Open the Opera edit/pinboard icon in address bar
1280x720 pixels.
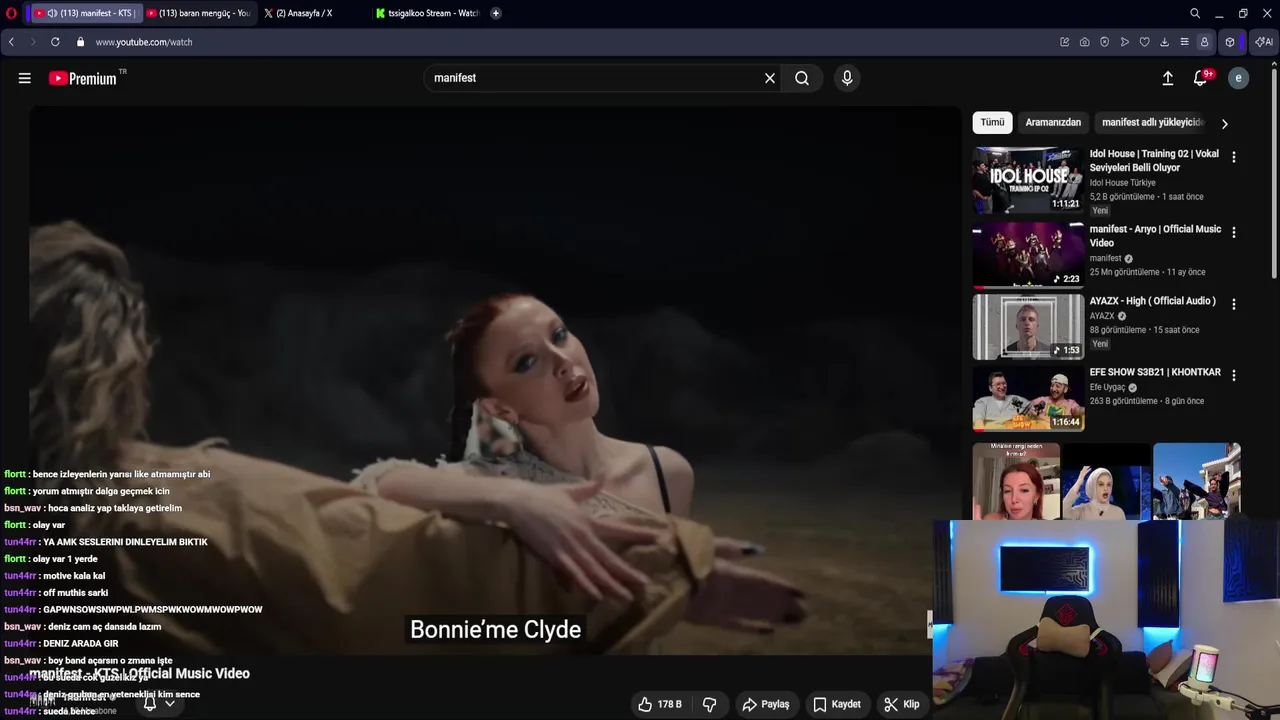(x=1065, y=42)
